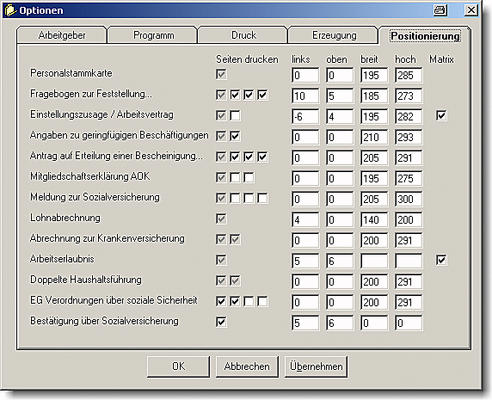Confirm settings with the OK button
492x400 pixels.
pos(178,366)
